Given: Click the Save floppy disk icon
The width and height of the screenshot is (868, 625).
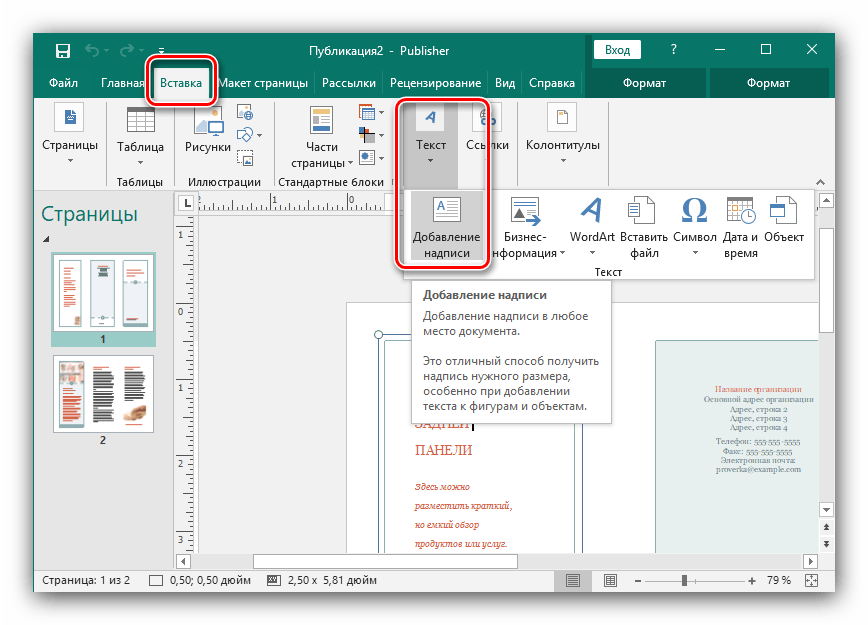Looking at the screenshot, I should click(63, 51).
